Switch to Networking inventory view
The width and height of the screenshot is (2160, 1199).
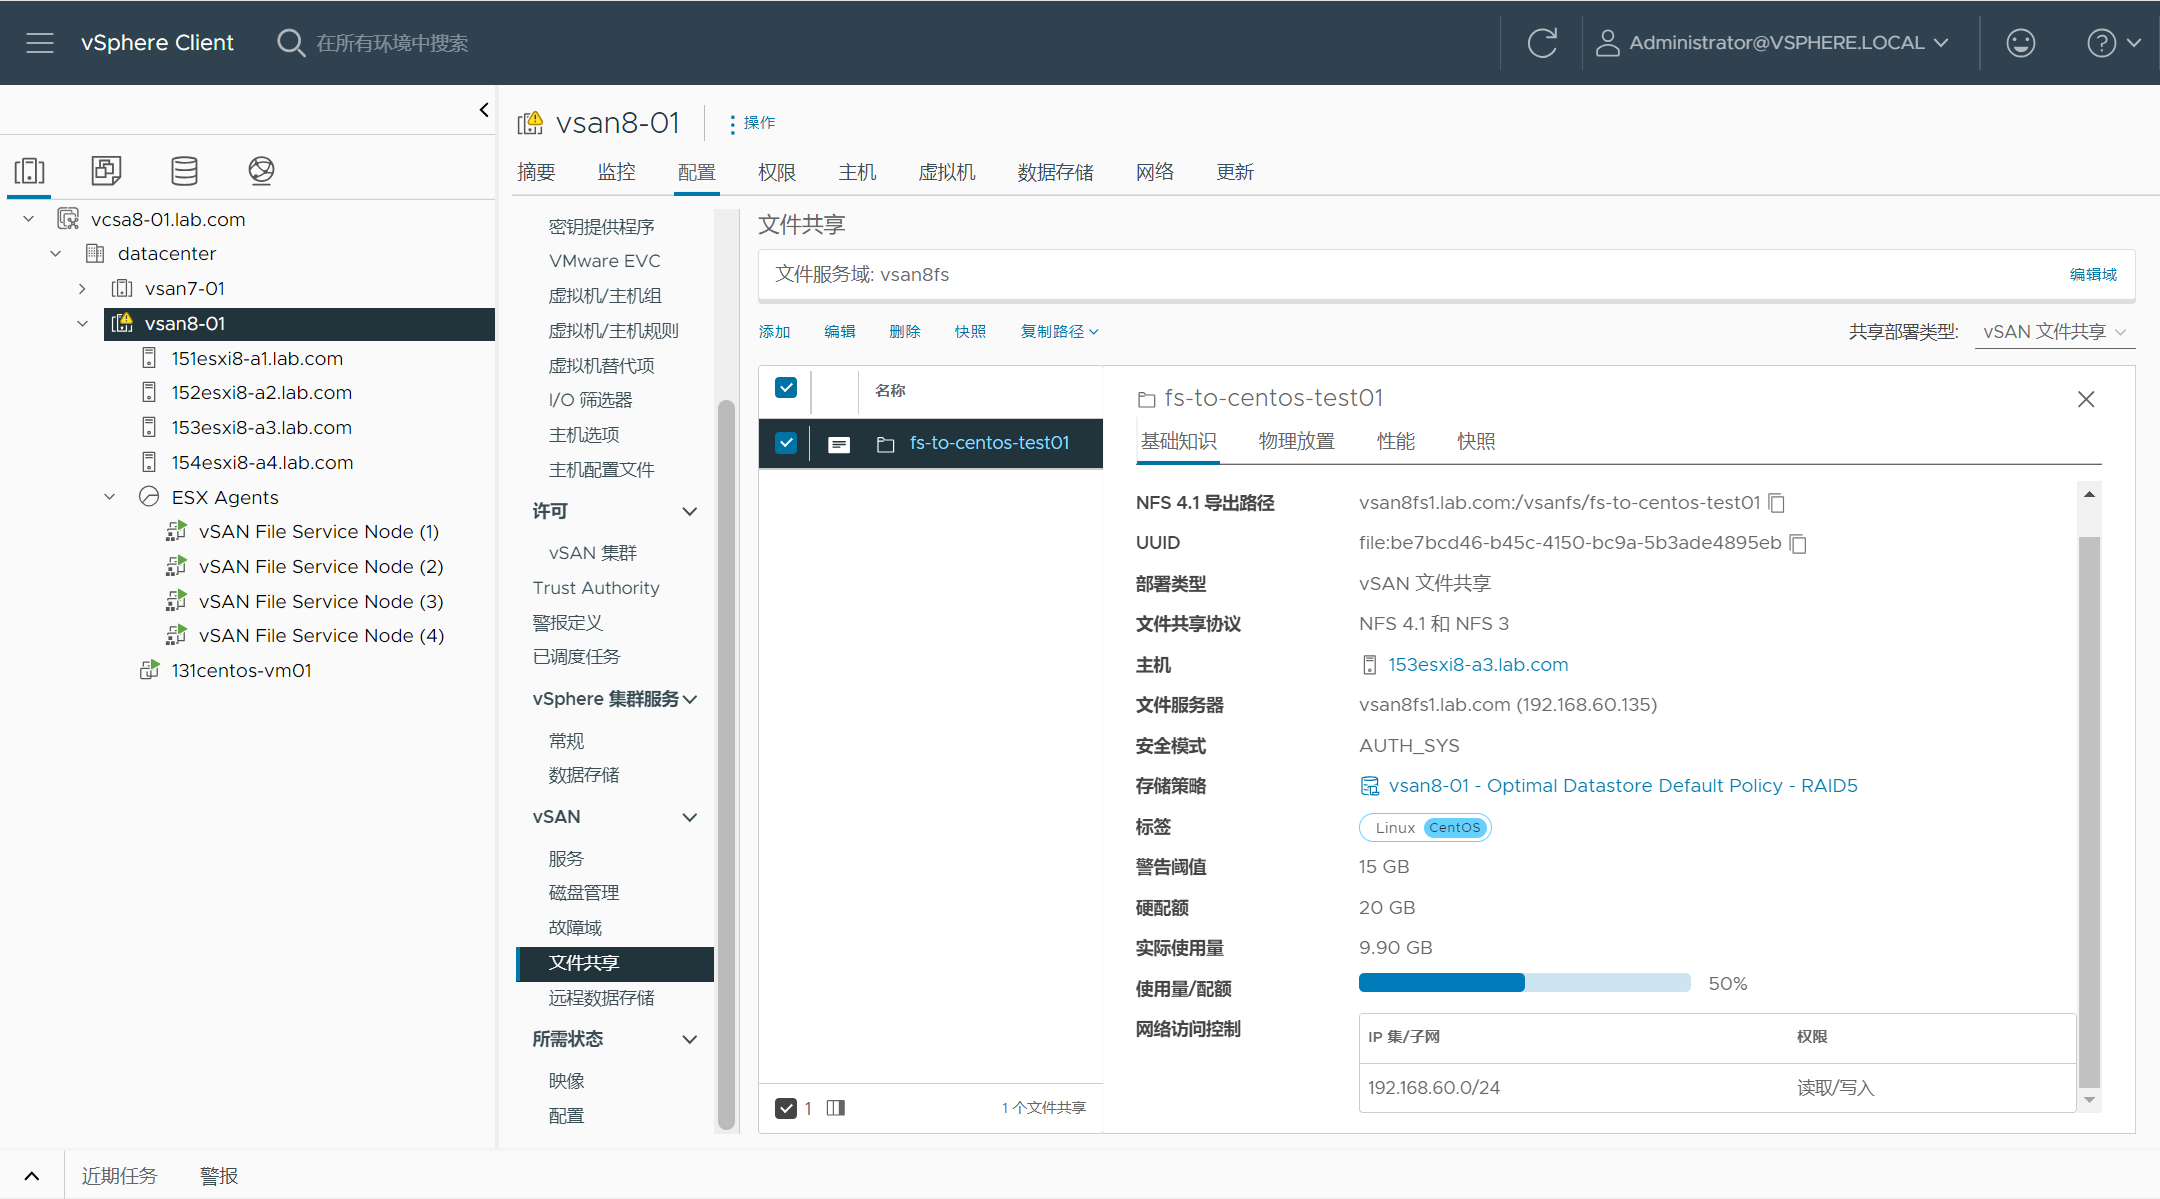[x=261, y=171]
